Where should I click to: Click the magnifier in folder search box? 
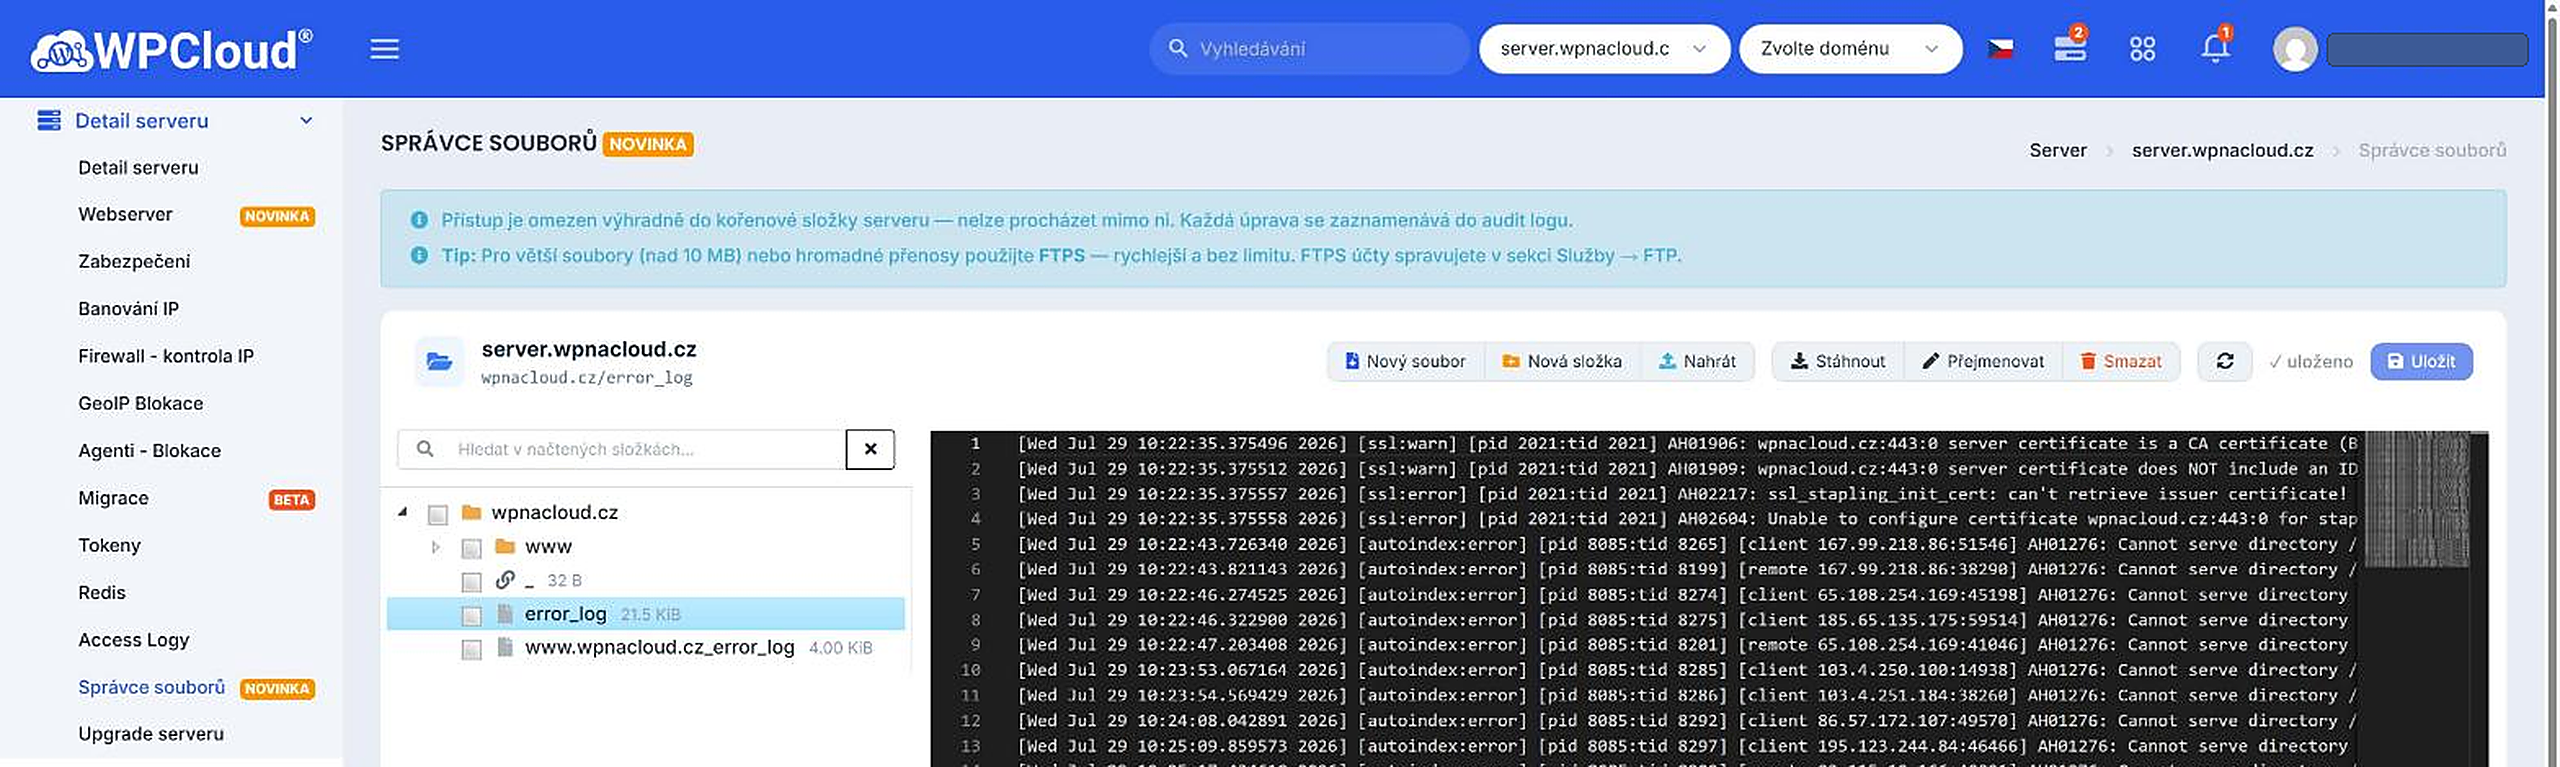[x=425, y=449]
